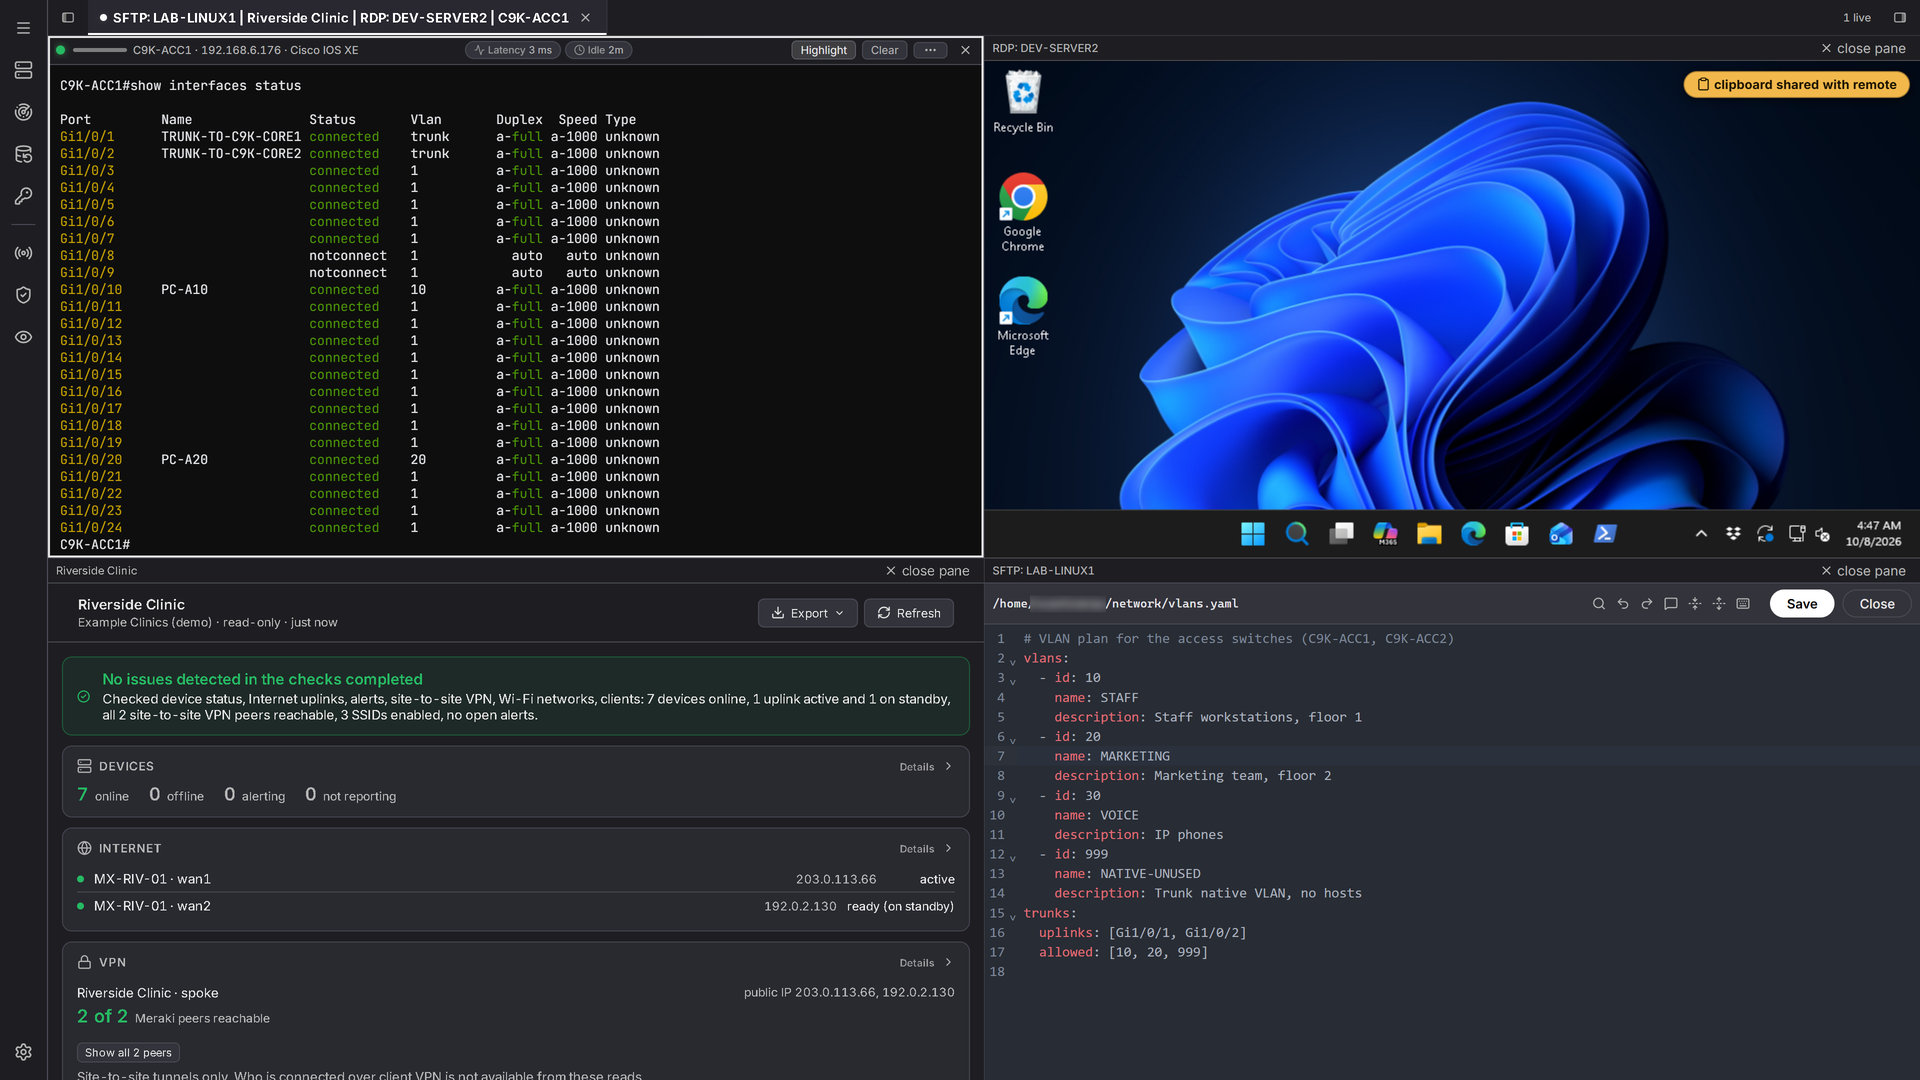Open Microsoft Edge shortcut on remote desktop
This screenshot has height=1080, width=1920.
click(1022, 316)
